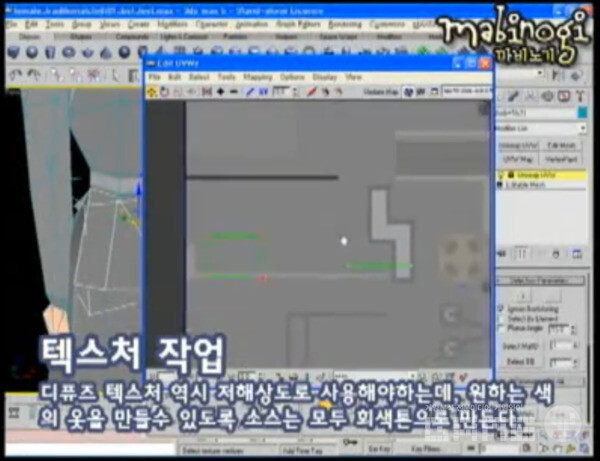Screen dimensions: 600x461
Task: Toggle the Ignore Backfacing checkbox
Action: (x=500, y=310)
